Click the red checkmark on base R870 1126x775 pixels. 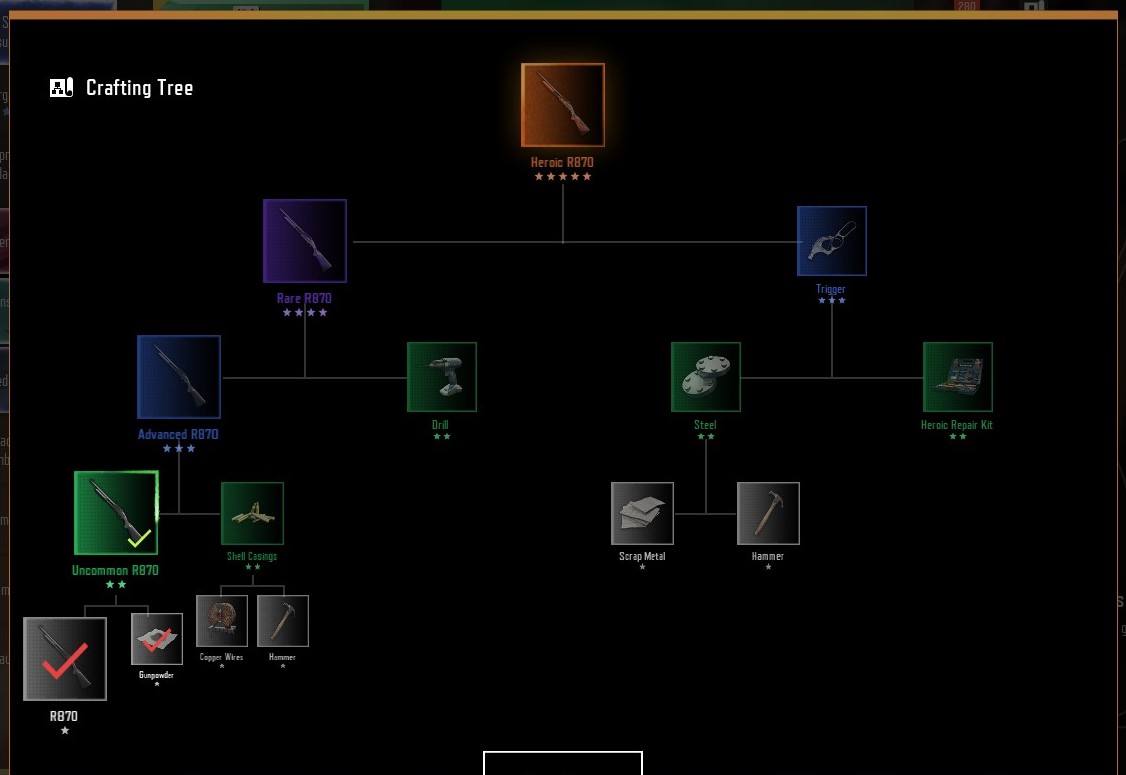pos(65,660)
